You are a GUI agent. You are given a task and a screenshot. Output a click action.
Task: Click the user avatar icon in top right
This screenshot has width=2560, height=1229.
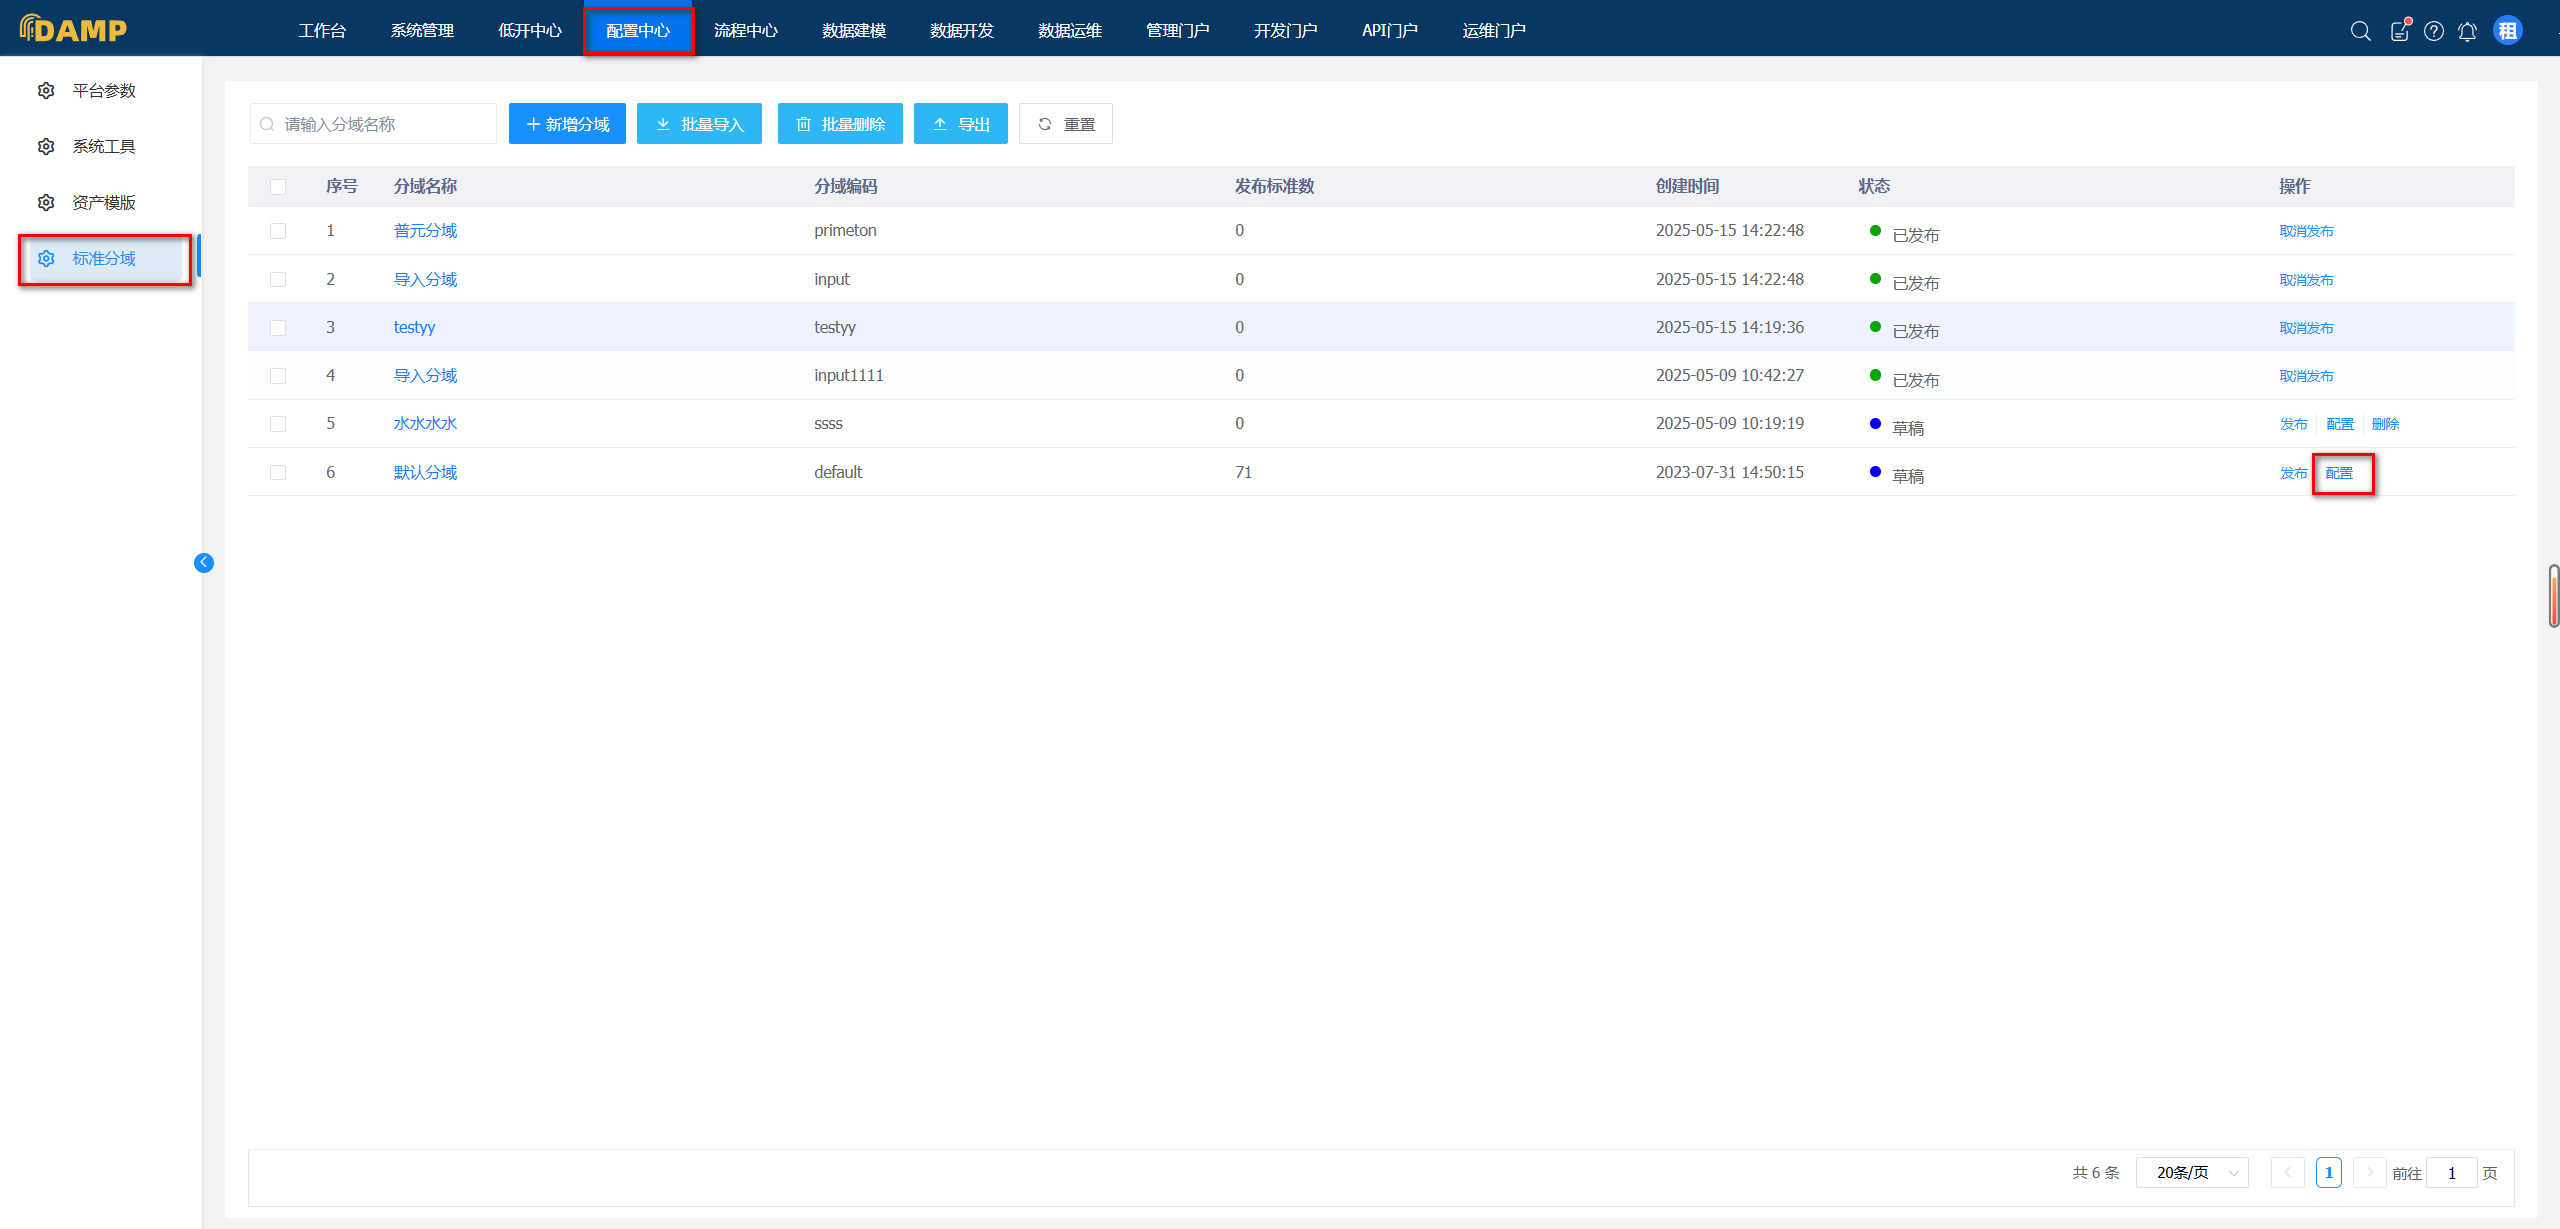pos(2507,31)
